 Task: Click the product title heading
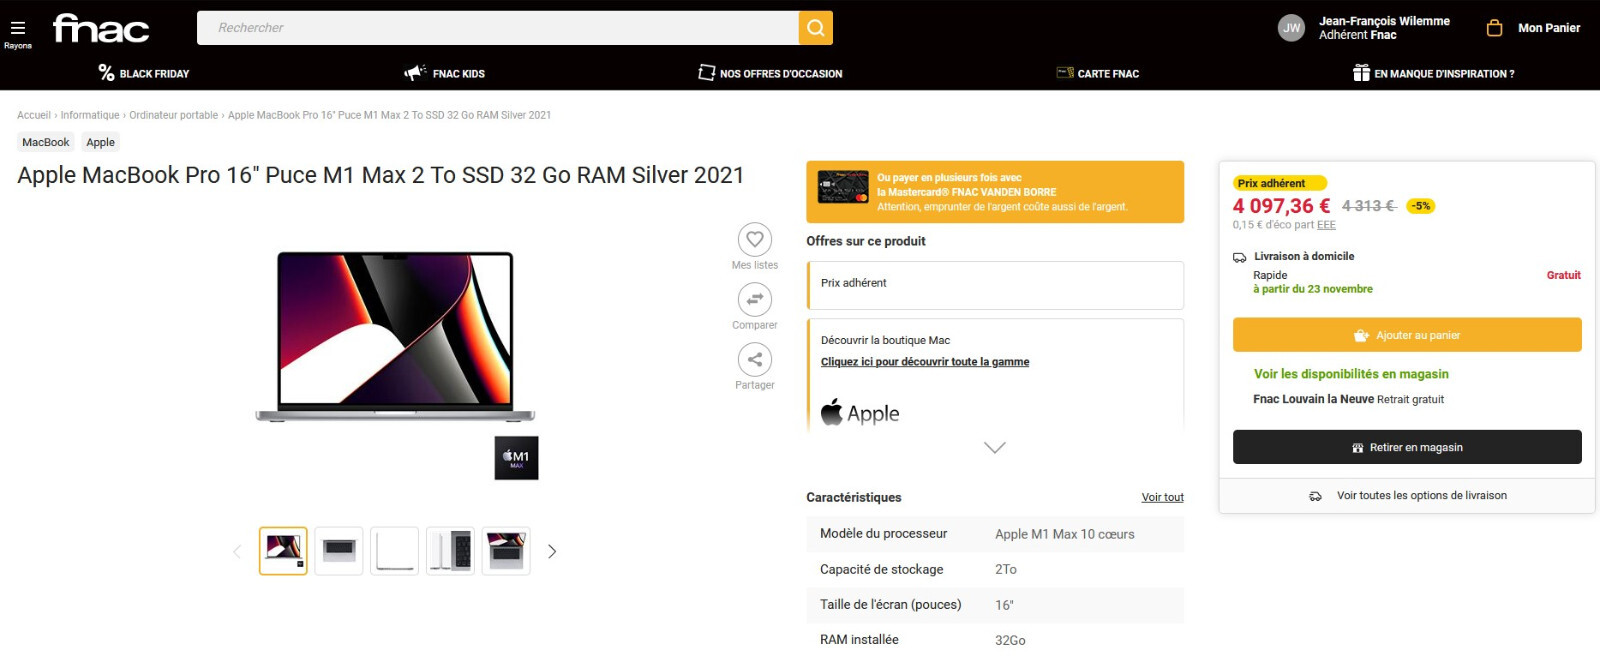pyautogui.click(x=381, y=175)
